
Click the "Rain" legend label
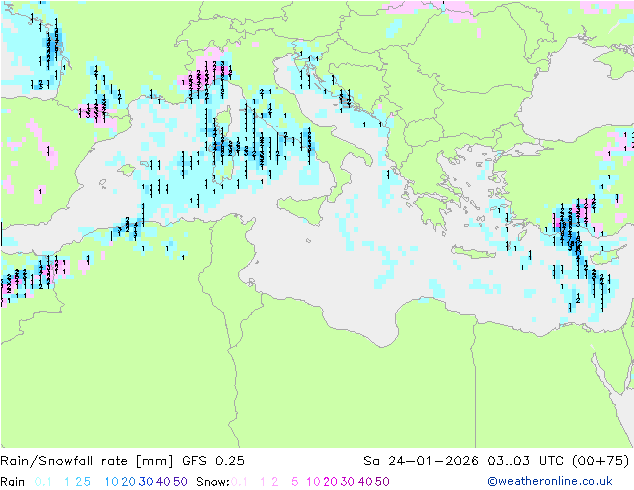(13, 482)
